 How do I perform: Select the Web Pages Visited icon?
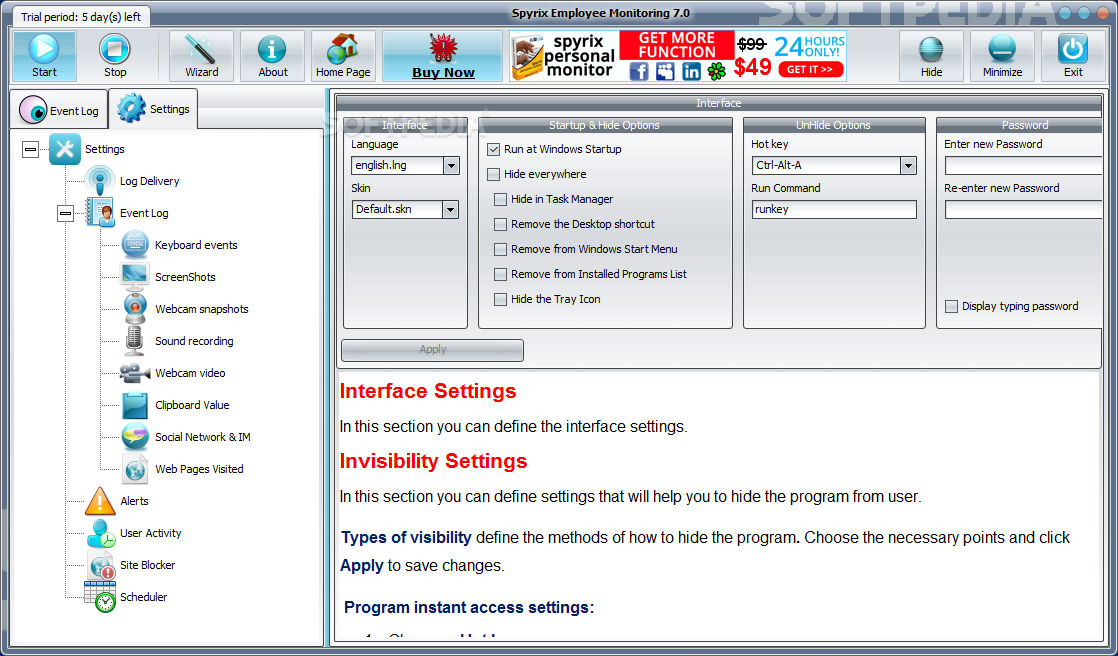pyautogui.click(x=135, y=468)
